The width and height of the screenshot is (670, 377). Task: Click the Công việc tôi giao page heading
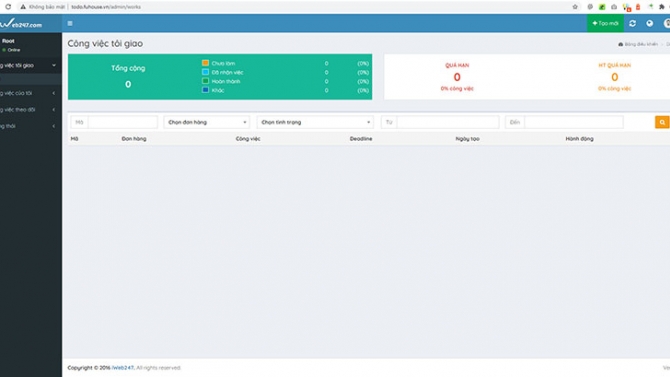tap(105, 44)
